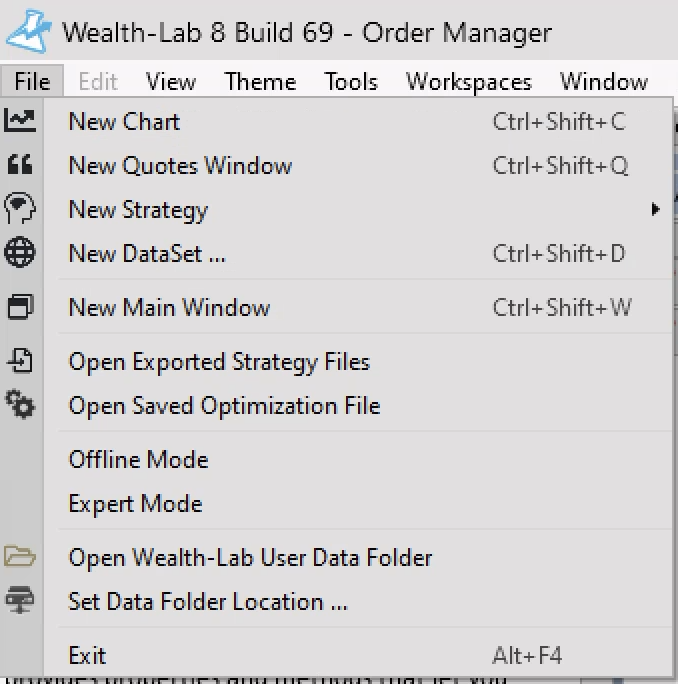Click the Wealth-Lab flask logo
Screen dimensions: 678x684
point(28,31)
